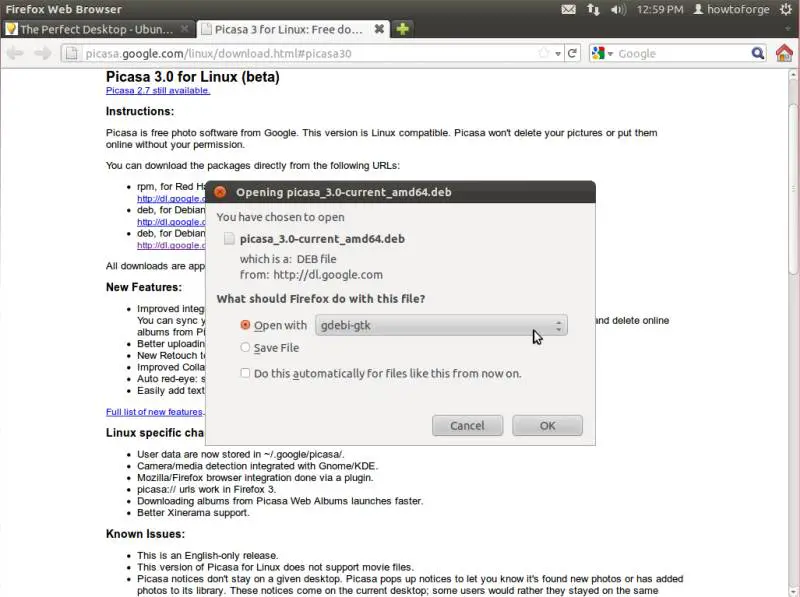Select the Open with radio button
The image size is (800, 597).
click(x=245, y=325)
